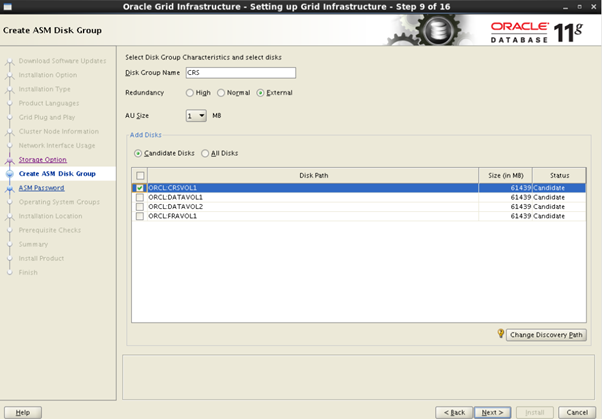
Task: Click Candidate status of ORCL:FRAVOL1 row
Action: tap(549, 216)
